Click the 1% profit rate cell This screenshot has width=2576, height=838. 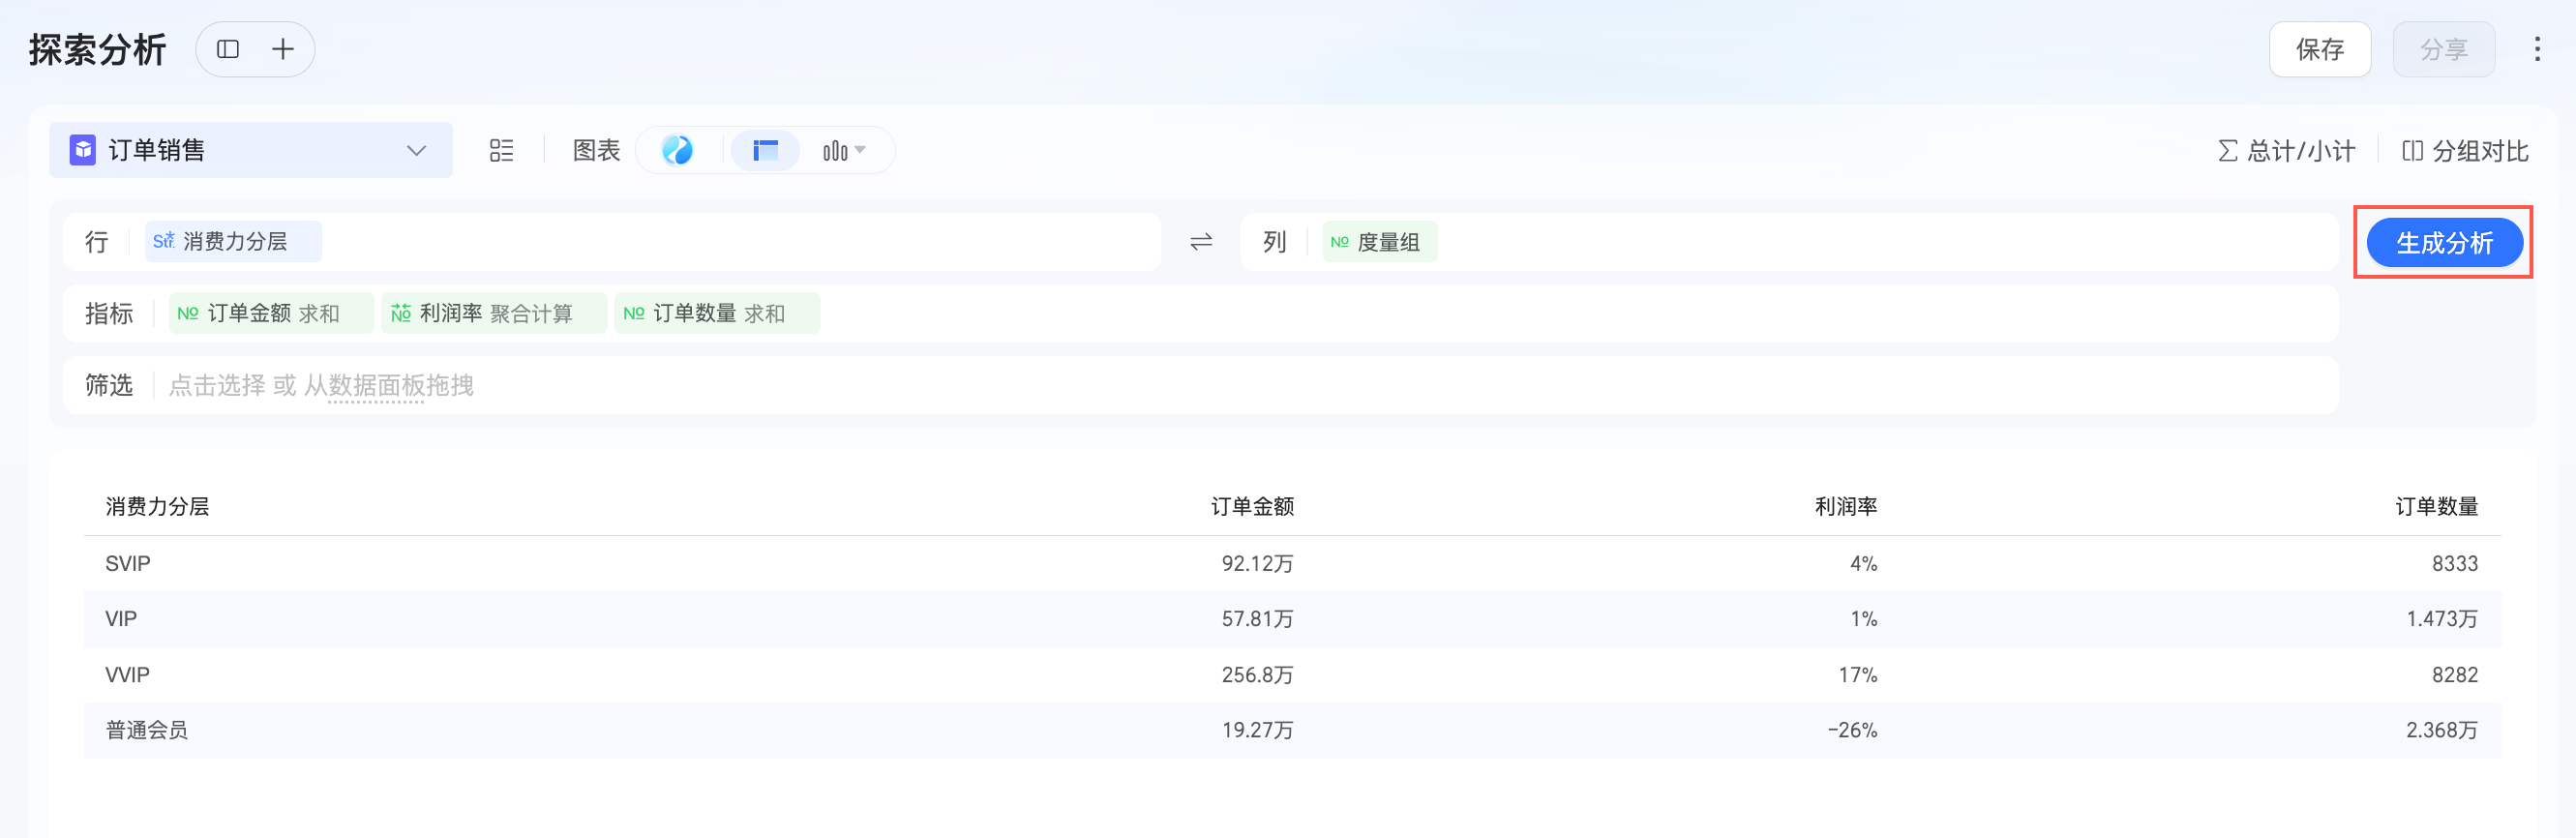1863,618
